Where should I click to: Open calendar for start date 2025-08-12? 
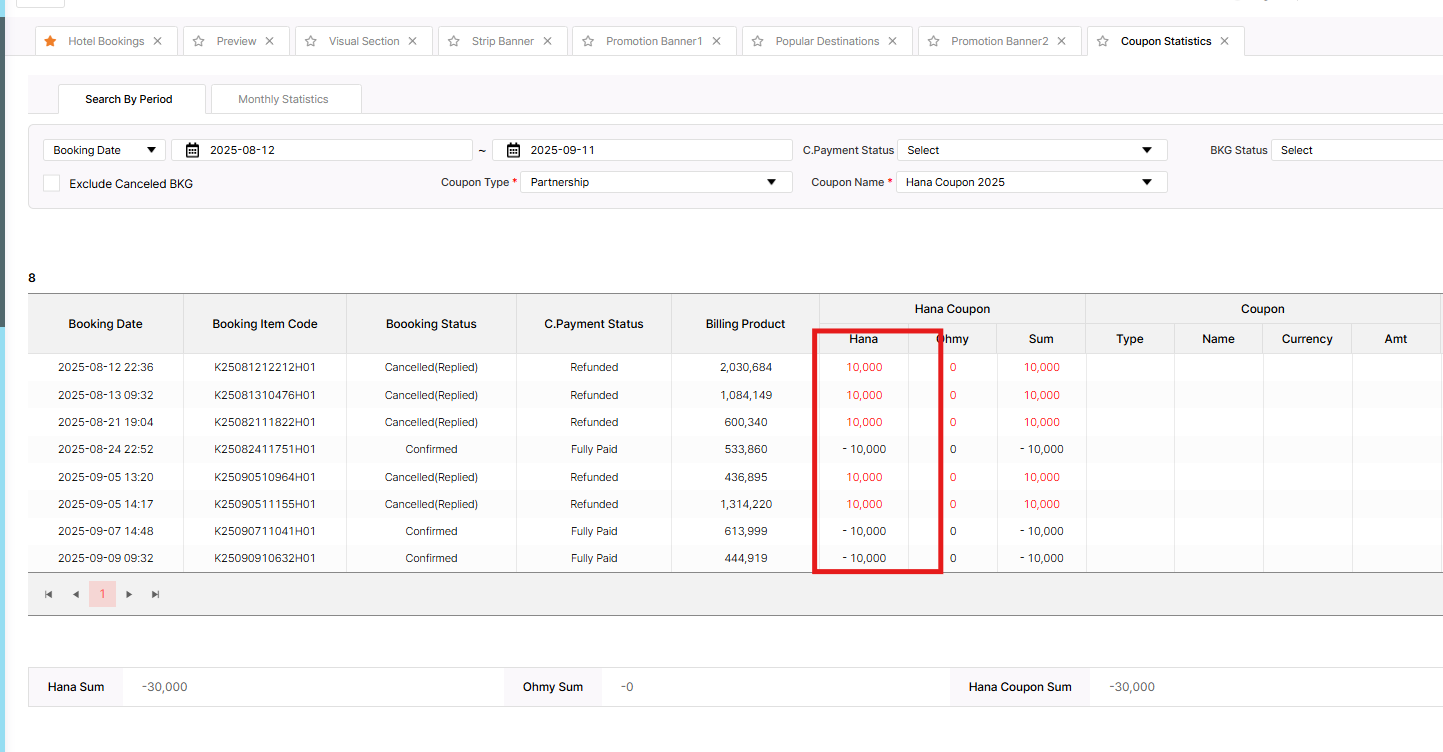point(192,150)
